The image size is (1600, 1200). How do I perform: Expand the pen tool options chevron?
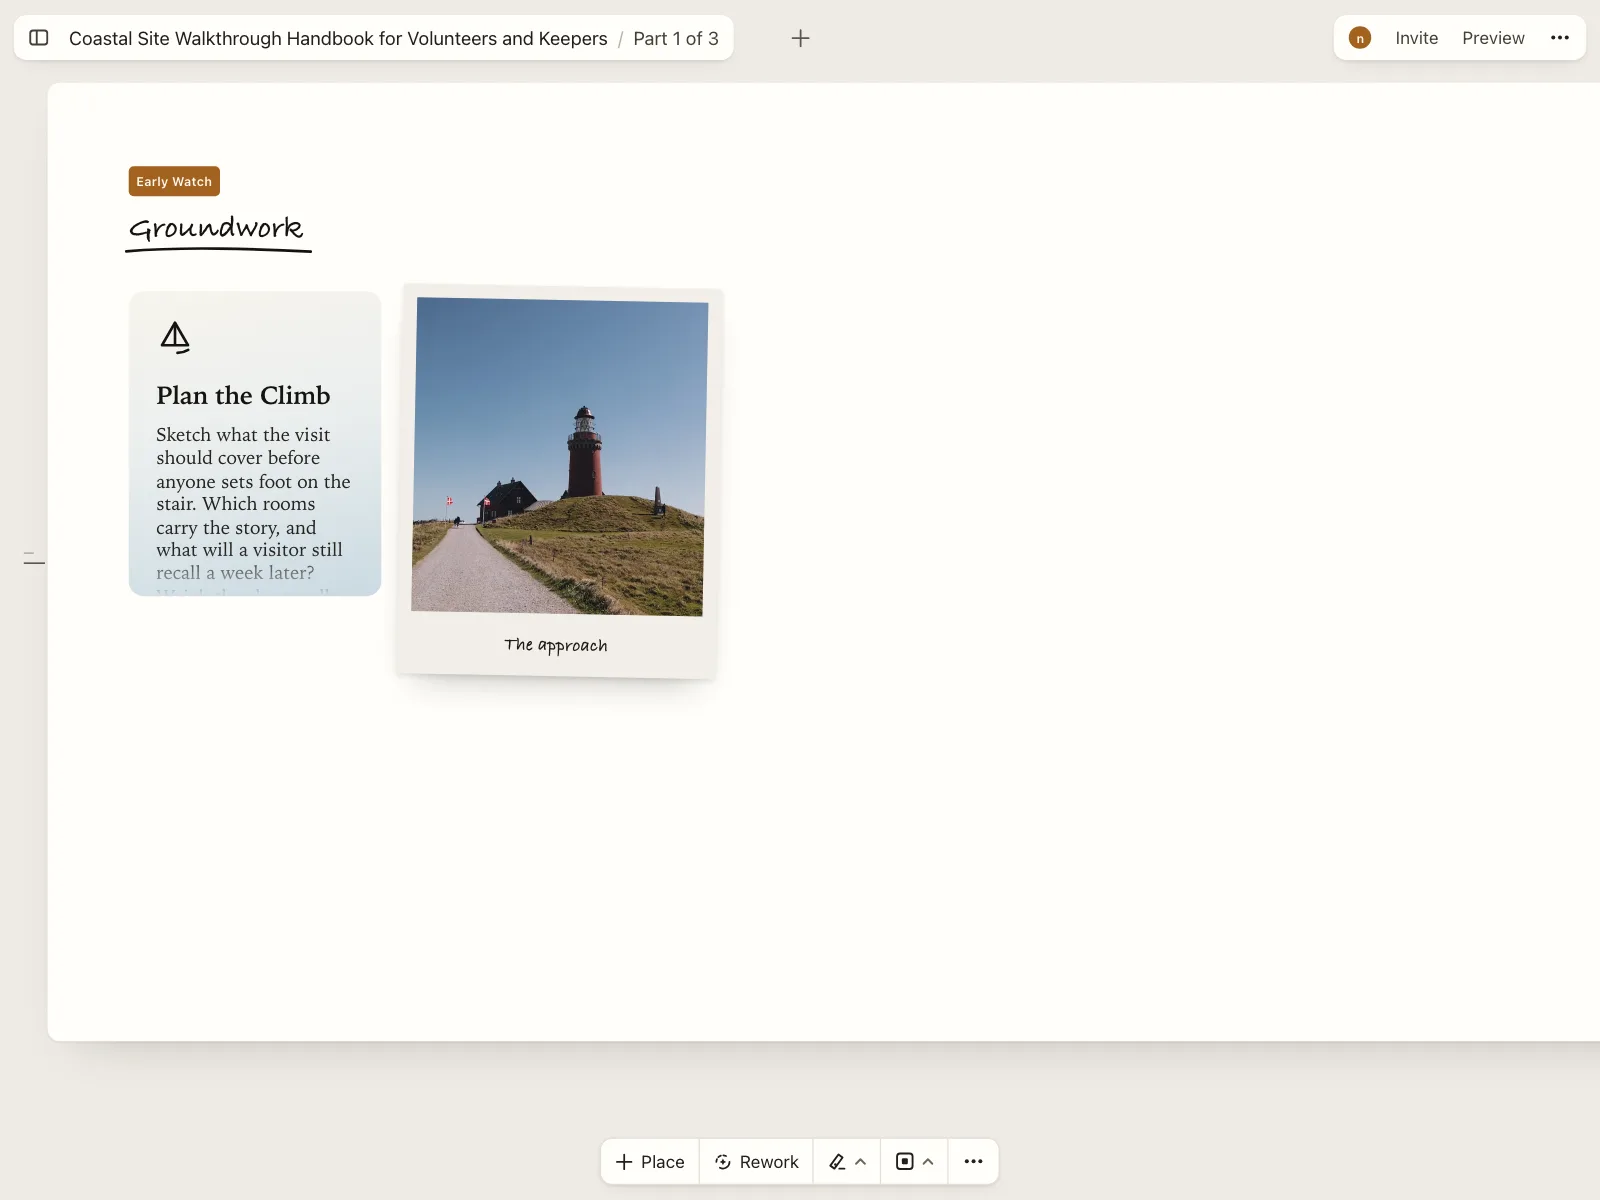click(861, 1162)
